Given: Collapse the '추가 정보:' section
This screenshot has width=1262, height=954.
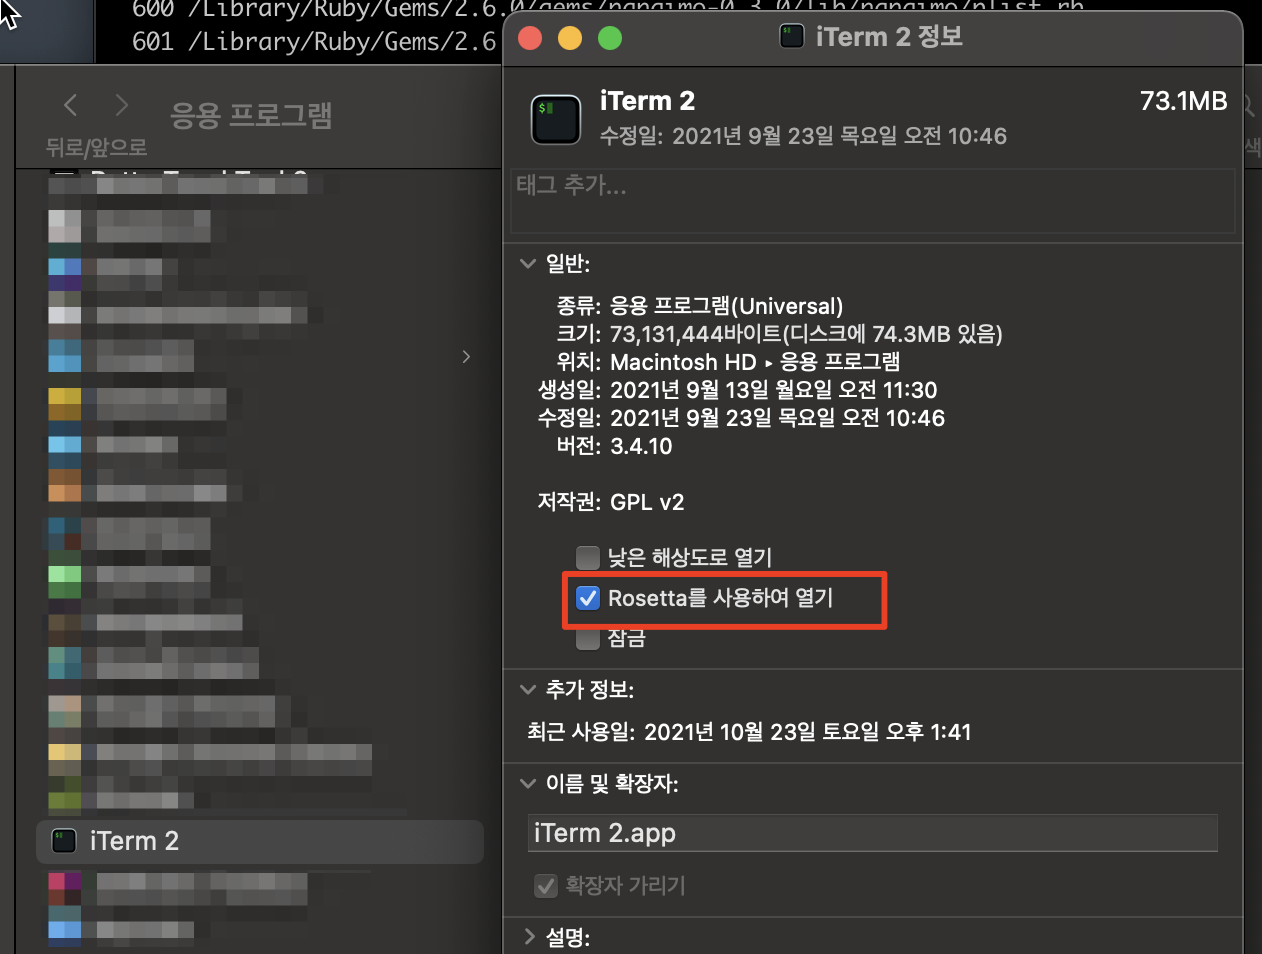Looking at the screenshot, I should click(528, 690).
